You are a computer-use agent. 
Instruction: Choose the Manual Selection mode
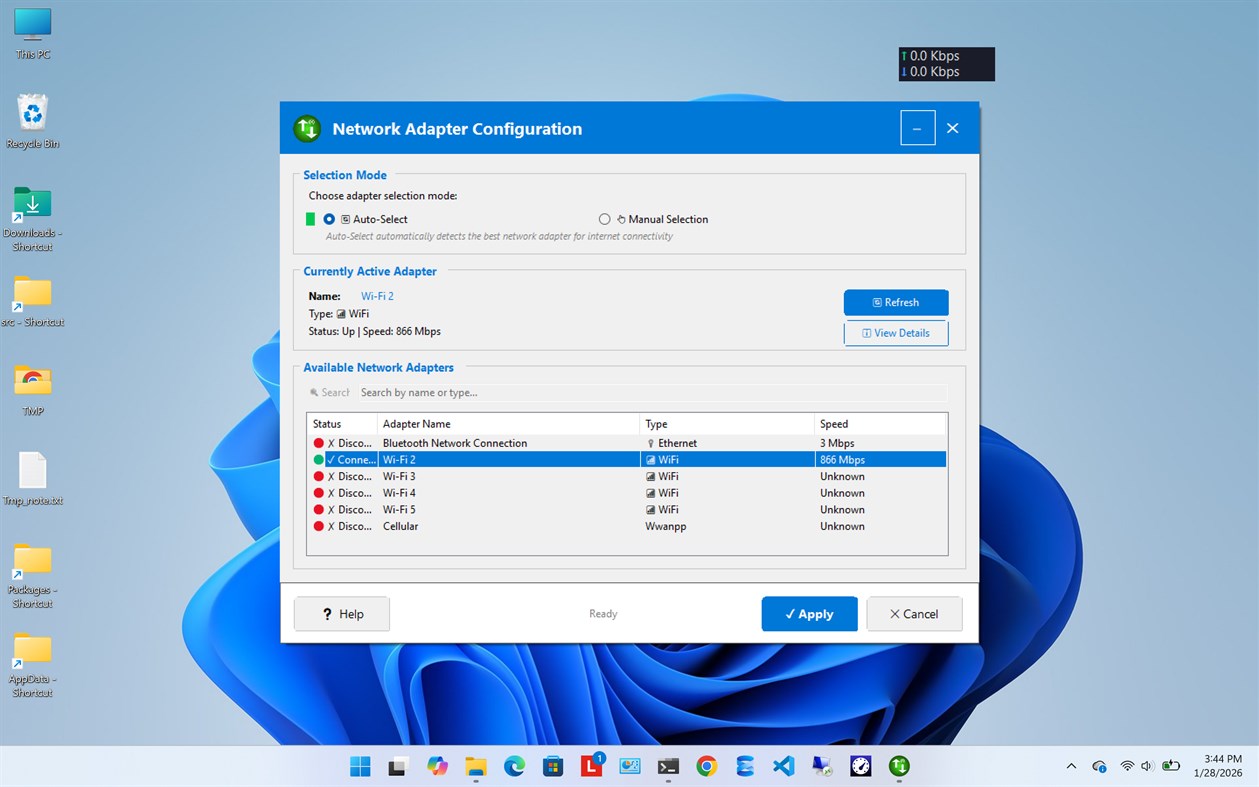(604, 219)
